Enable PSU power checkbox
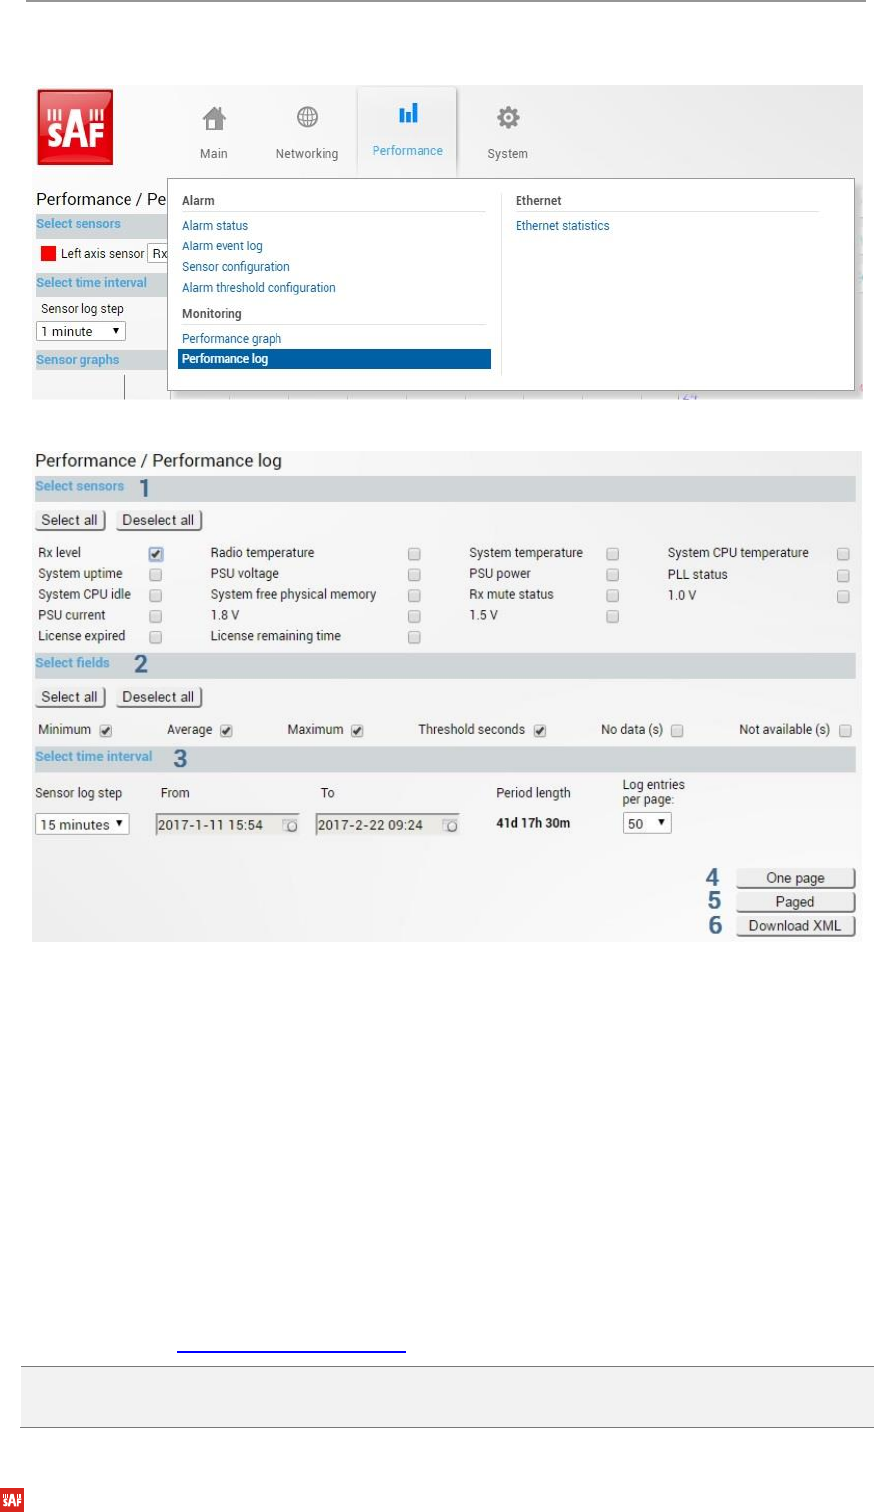 click(x=612, y=575)
